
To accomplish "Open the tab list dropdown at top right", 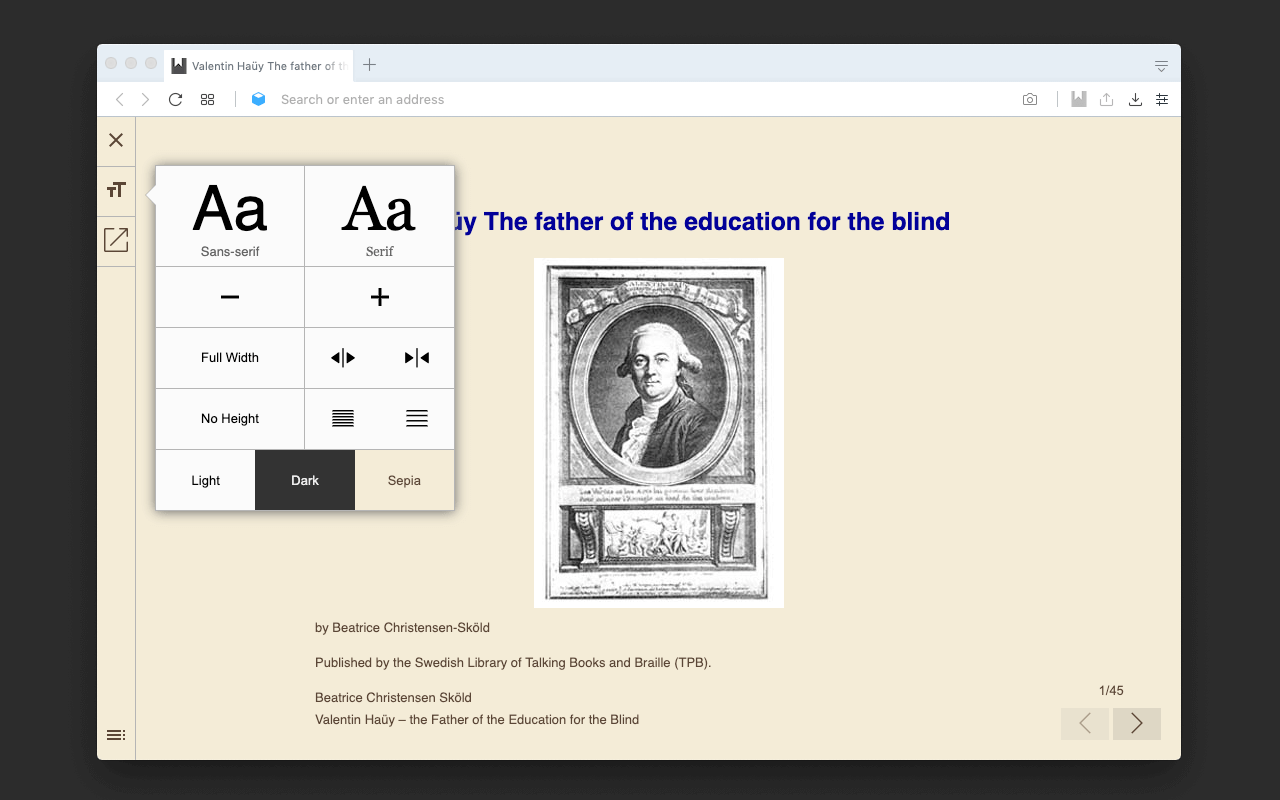I will [1161, 66].
